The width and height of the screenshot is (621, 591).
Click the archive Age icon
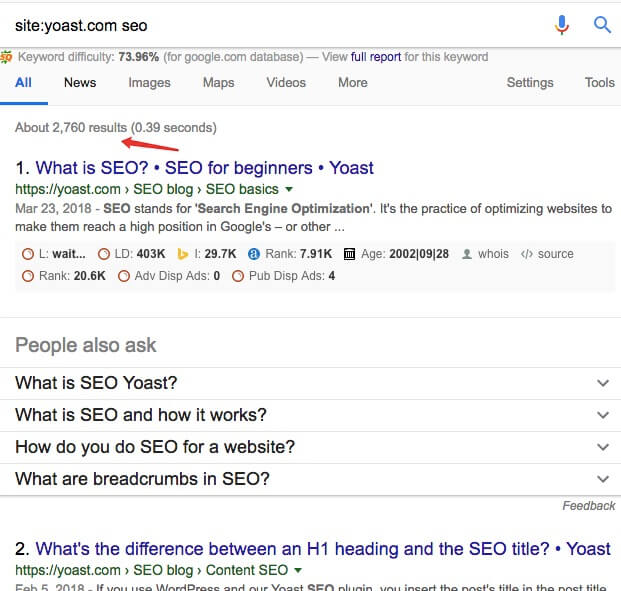349,254
